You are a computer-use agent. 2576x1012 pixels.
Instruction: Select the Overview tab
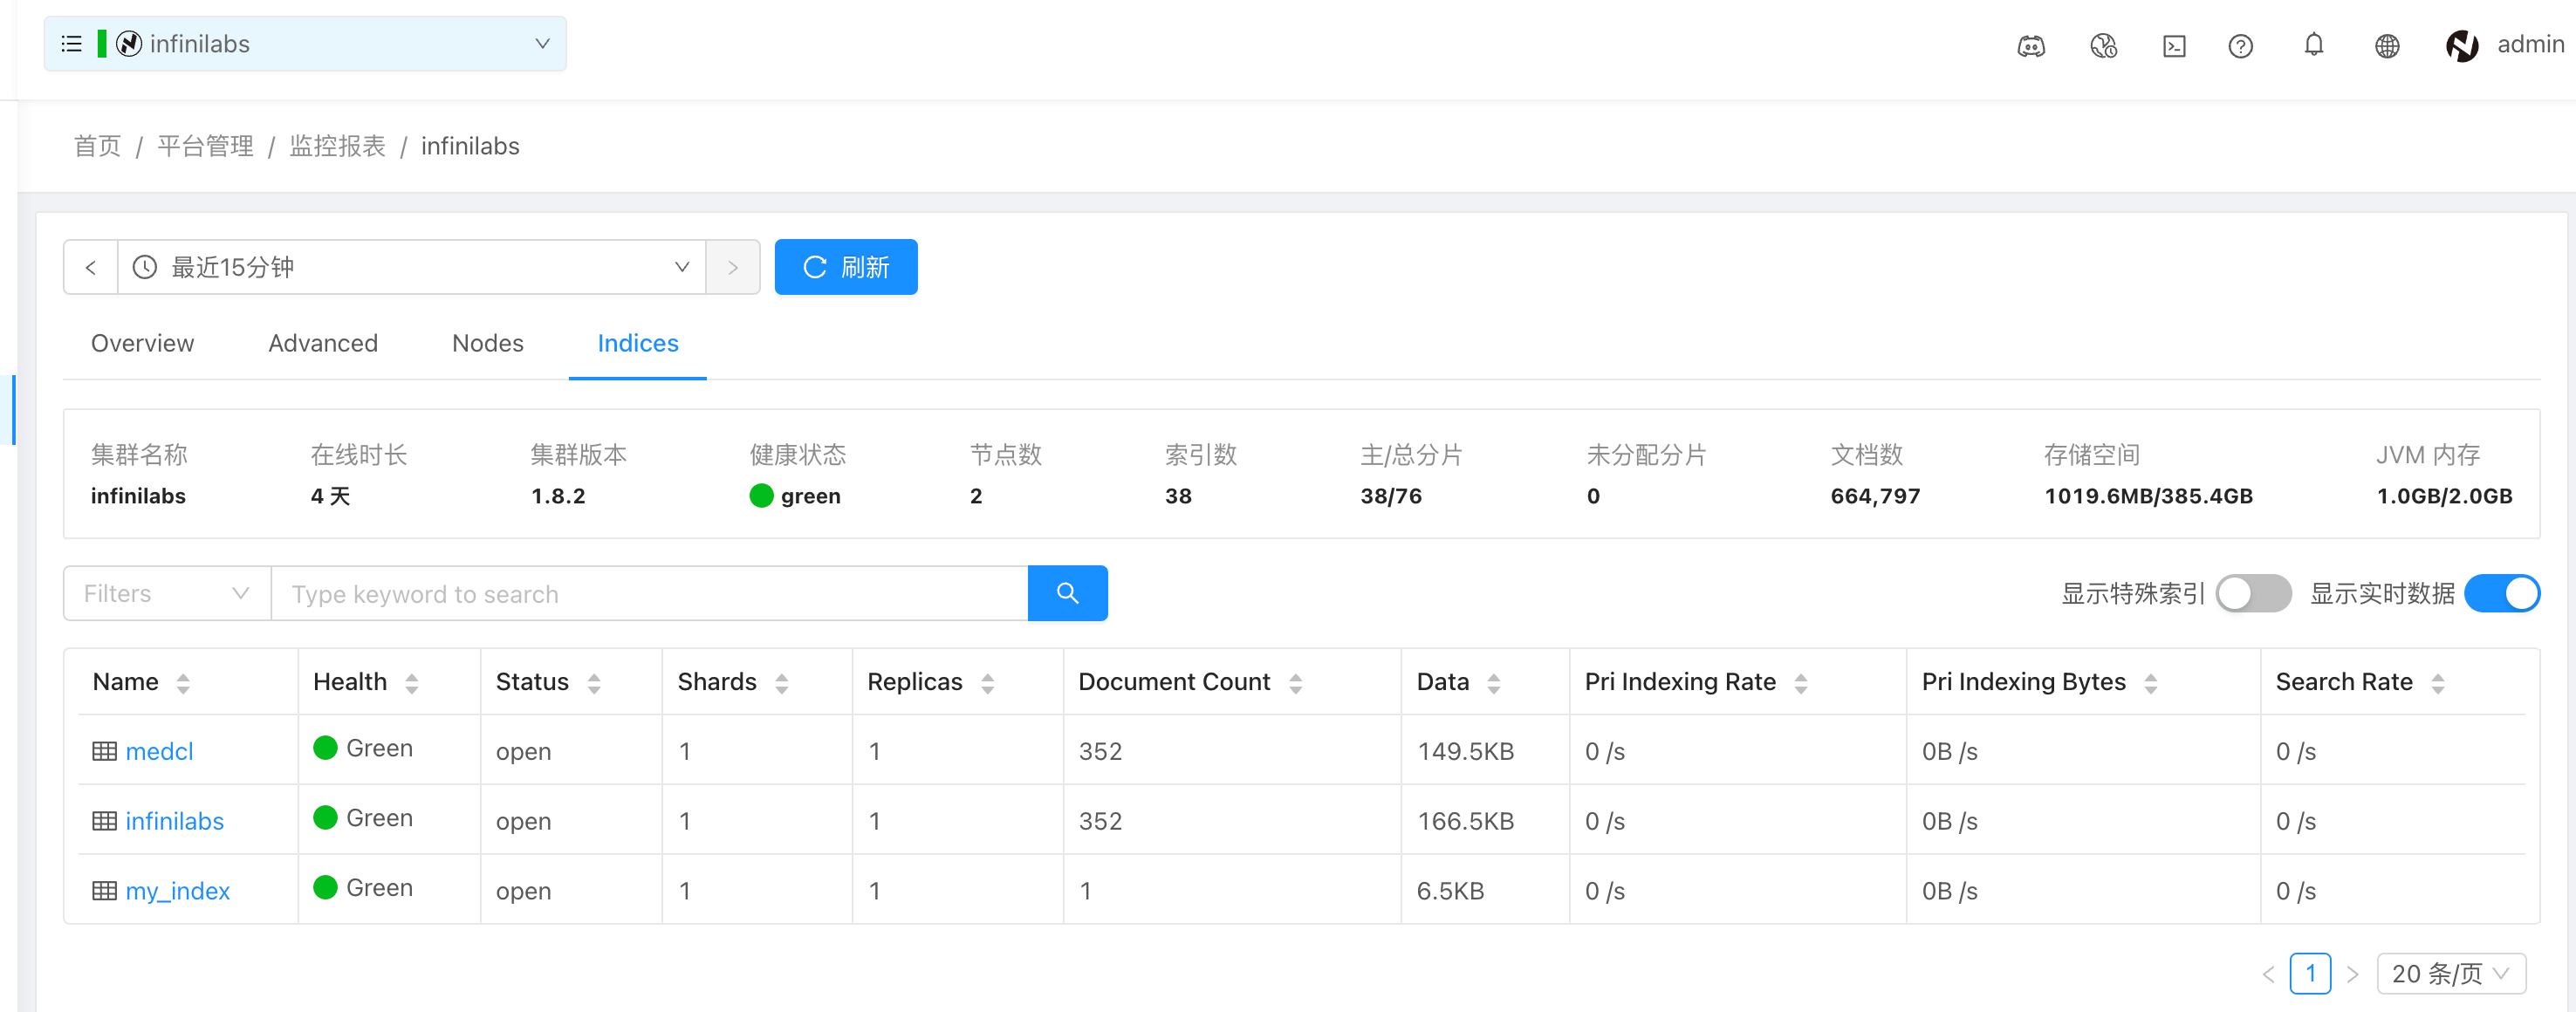[142, 343]
